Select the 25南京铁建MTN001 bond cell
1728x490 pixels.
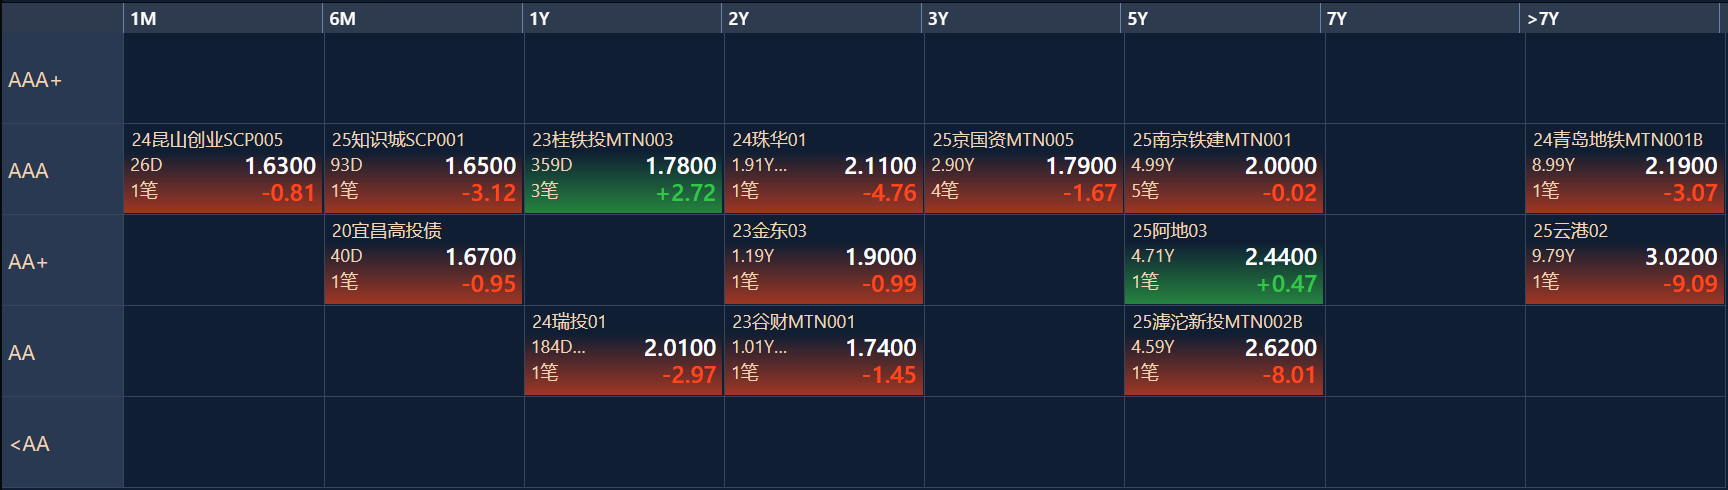(x=1224, y=168)
